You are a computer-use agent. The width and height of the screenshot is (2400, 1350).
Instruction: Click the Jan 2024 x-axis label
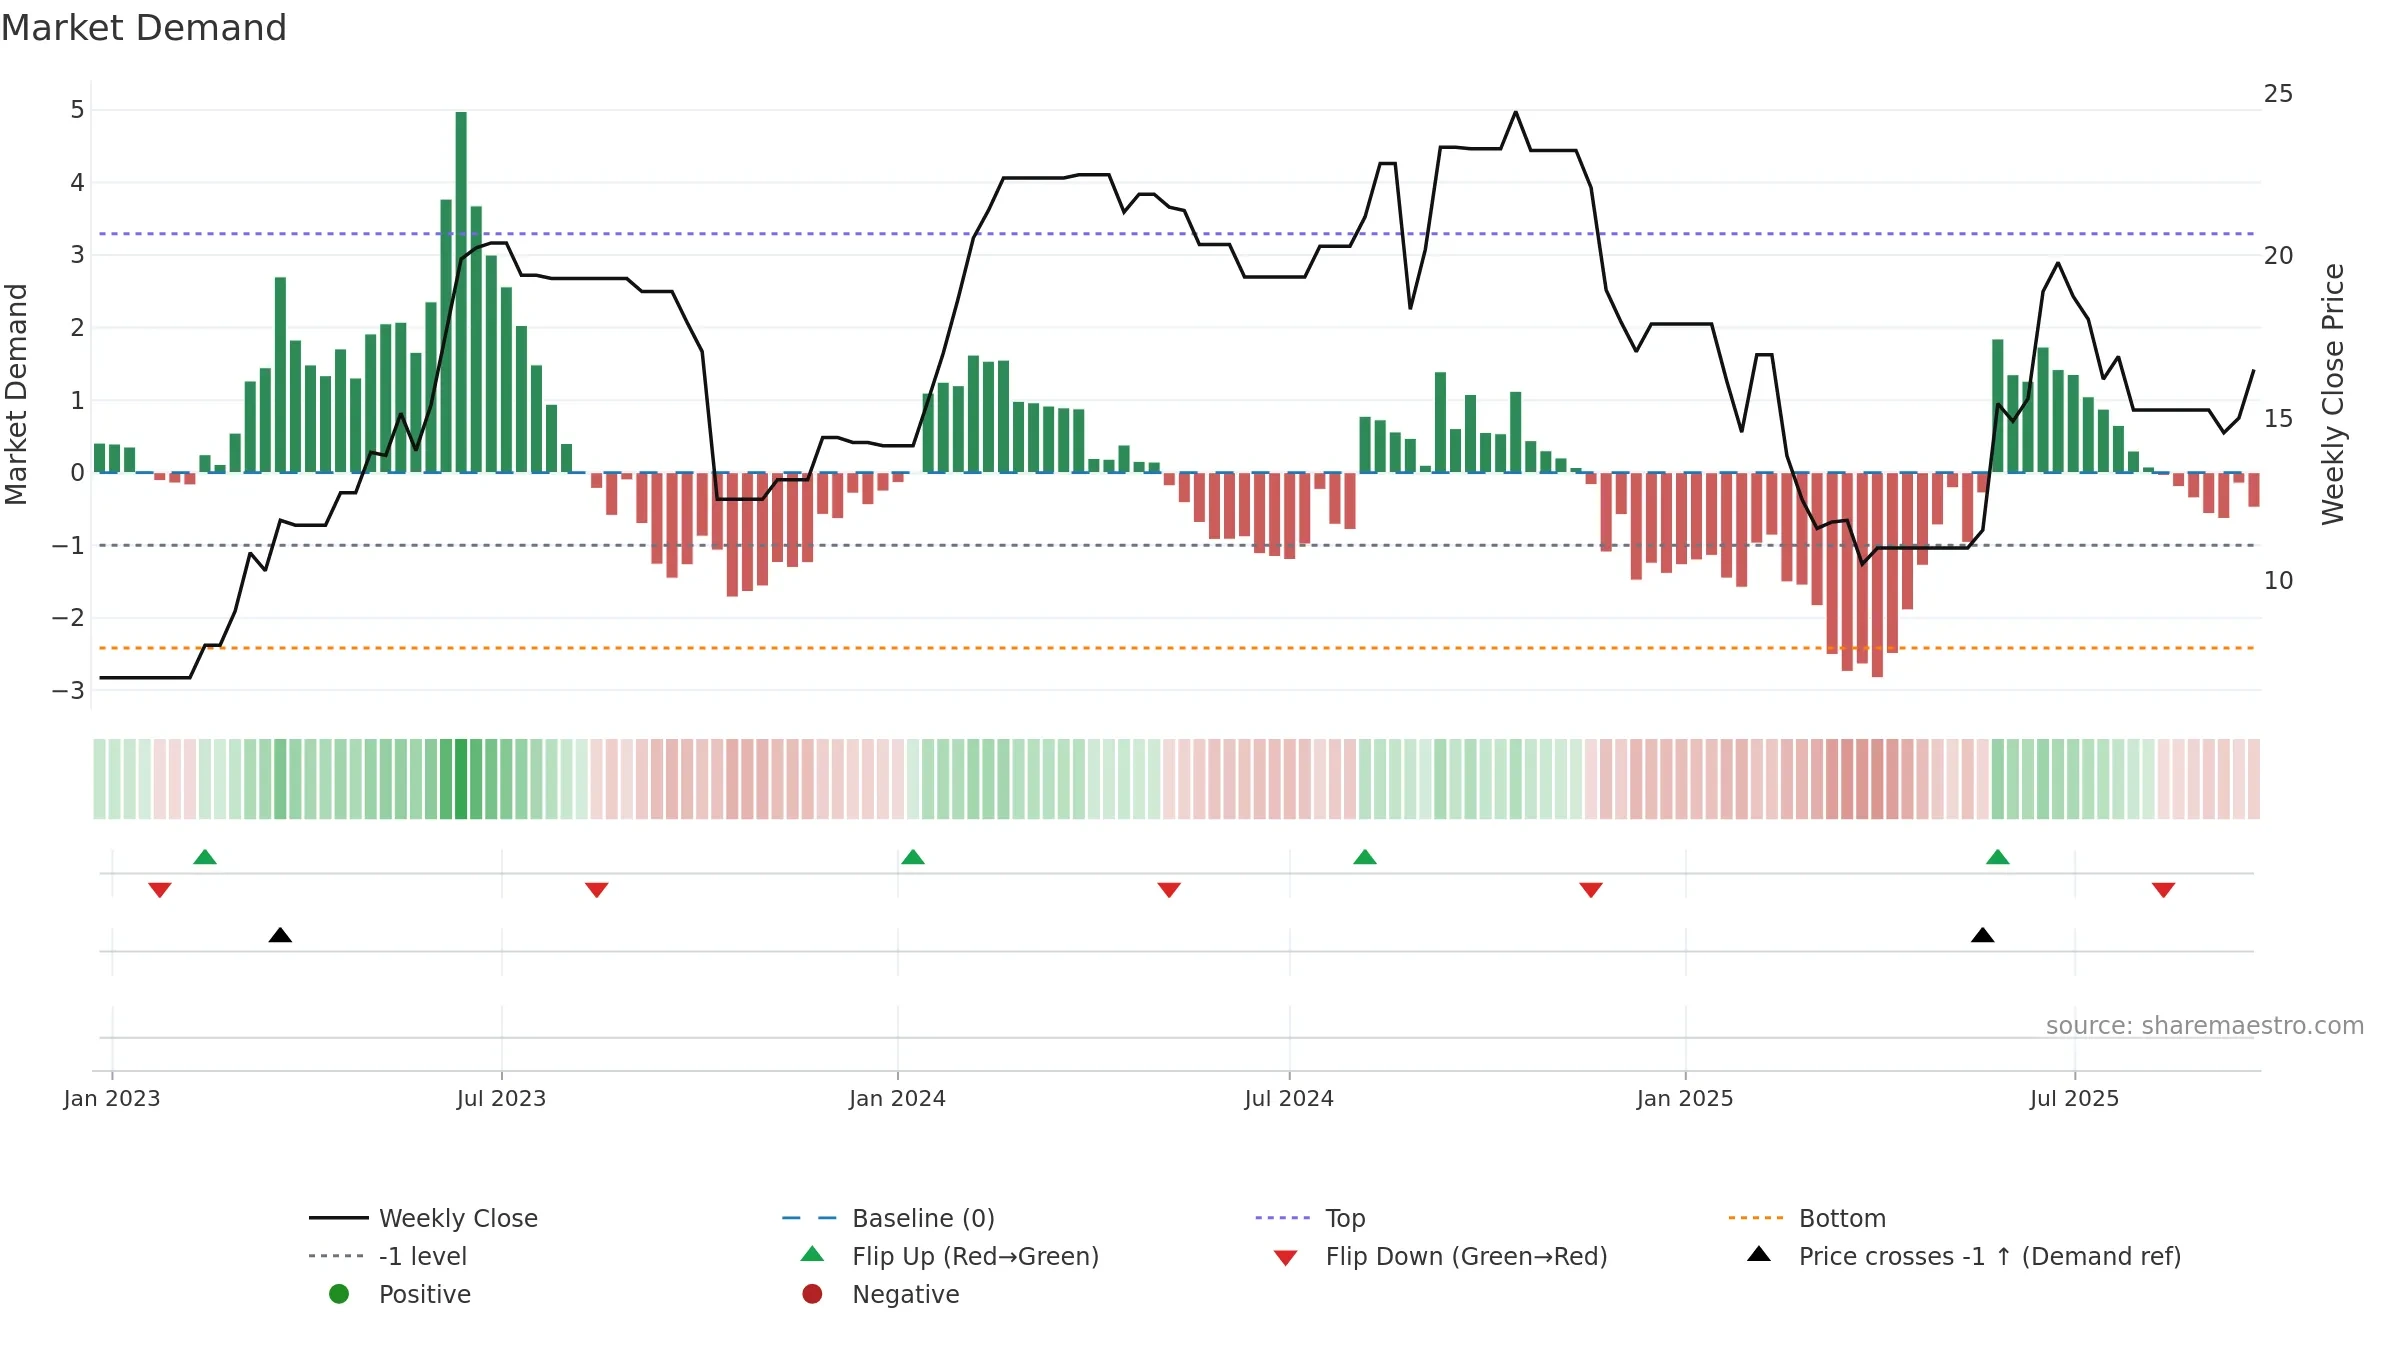(898, 1099)
